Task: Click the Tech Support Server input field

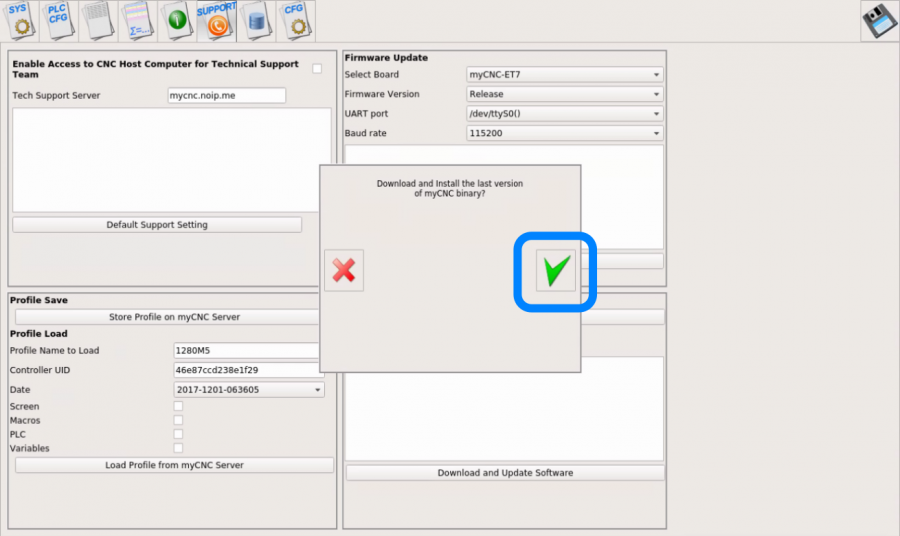Action: pyautogui.click(x=226, y=96)
